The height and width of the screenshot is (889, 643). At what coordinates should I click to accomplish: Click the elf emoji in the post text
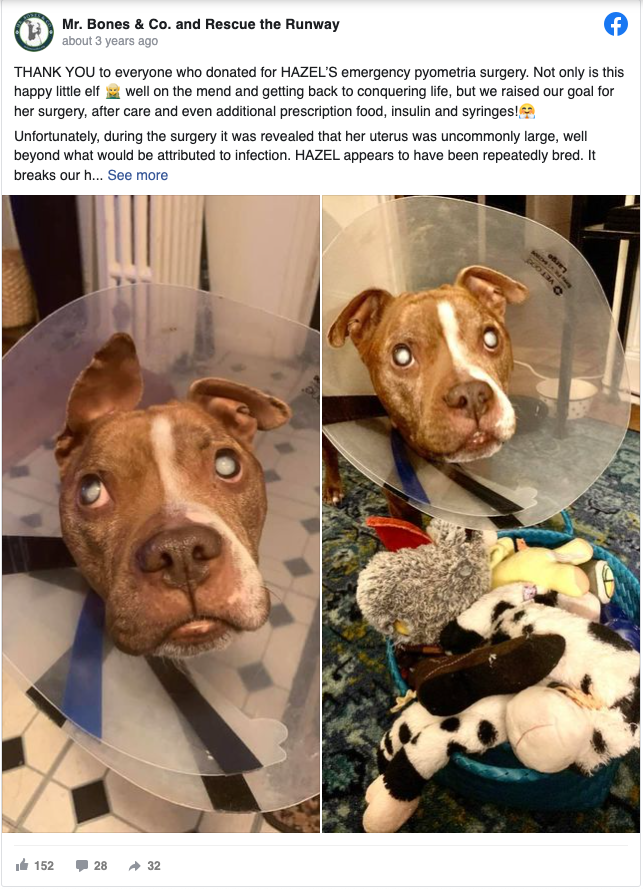[113, 92]
